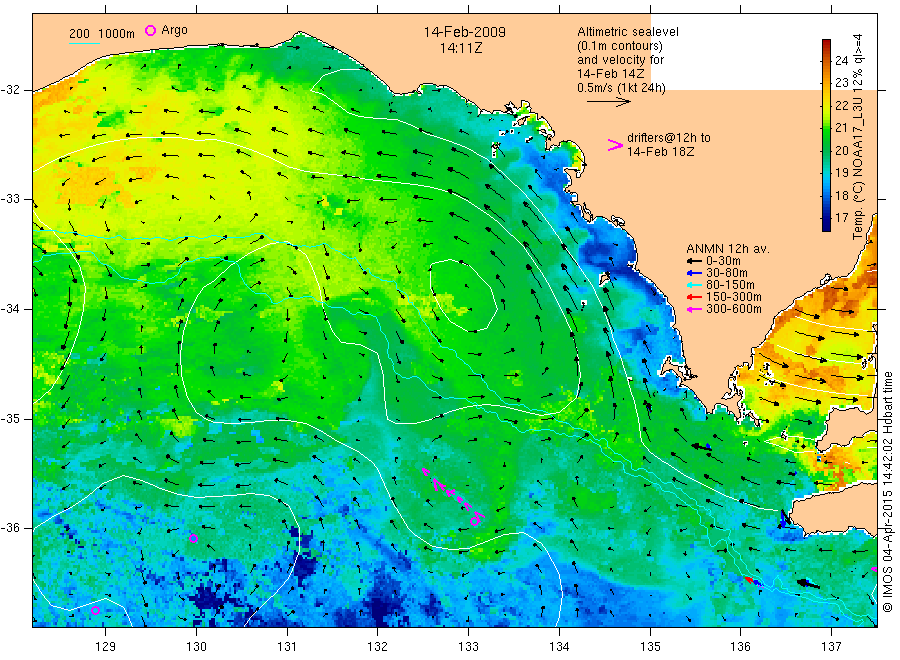Click the '0-30m' depth label

723,261
